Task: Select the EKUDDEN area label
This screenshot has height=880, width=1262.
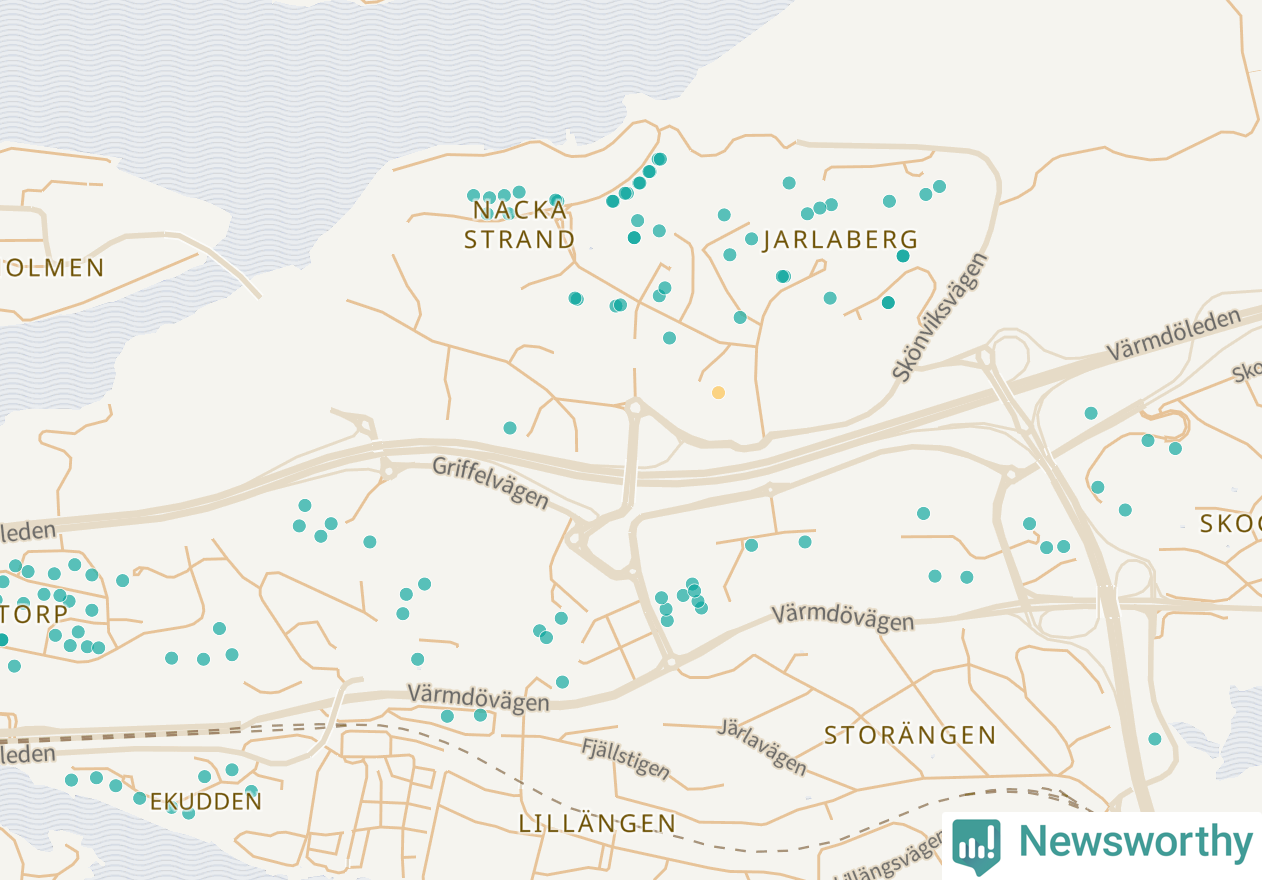Action: tap(206, 802)
